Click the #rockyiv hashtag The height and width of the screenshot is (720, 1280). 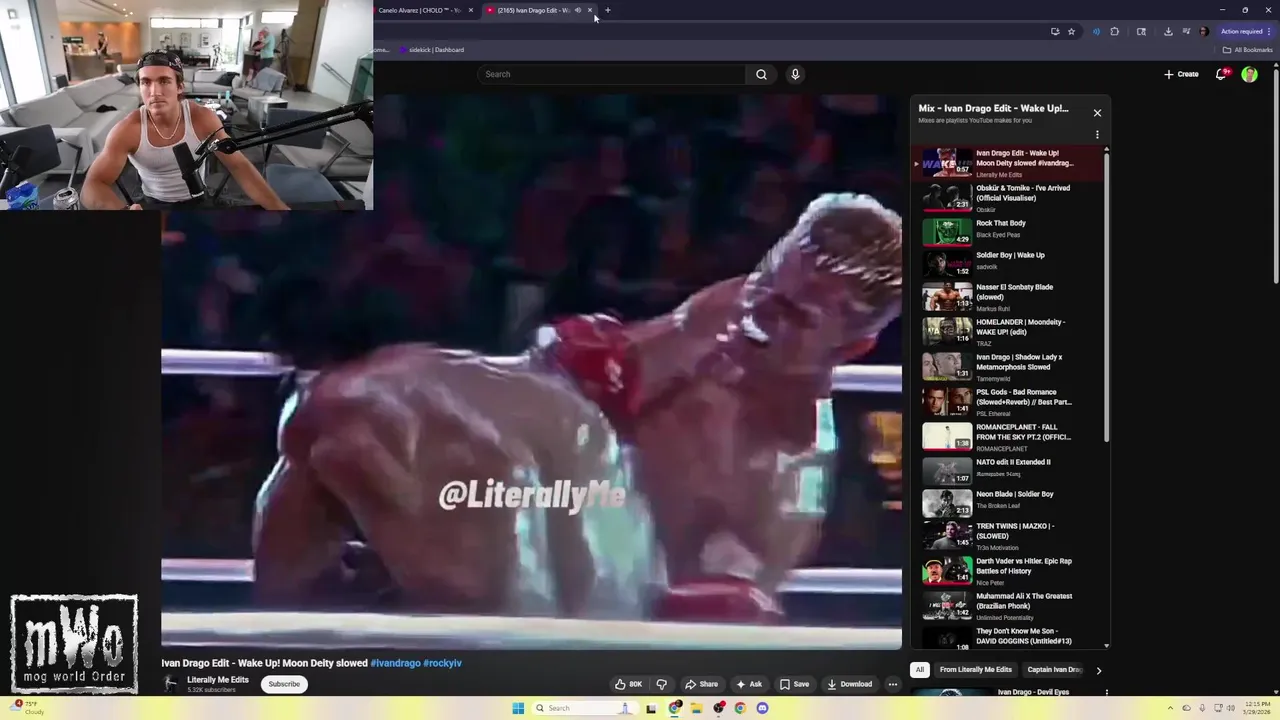[443, 663]
